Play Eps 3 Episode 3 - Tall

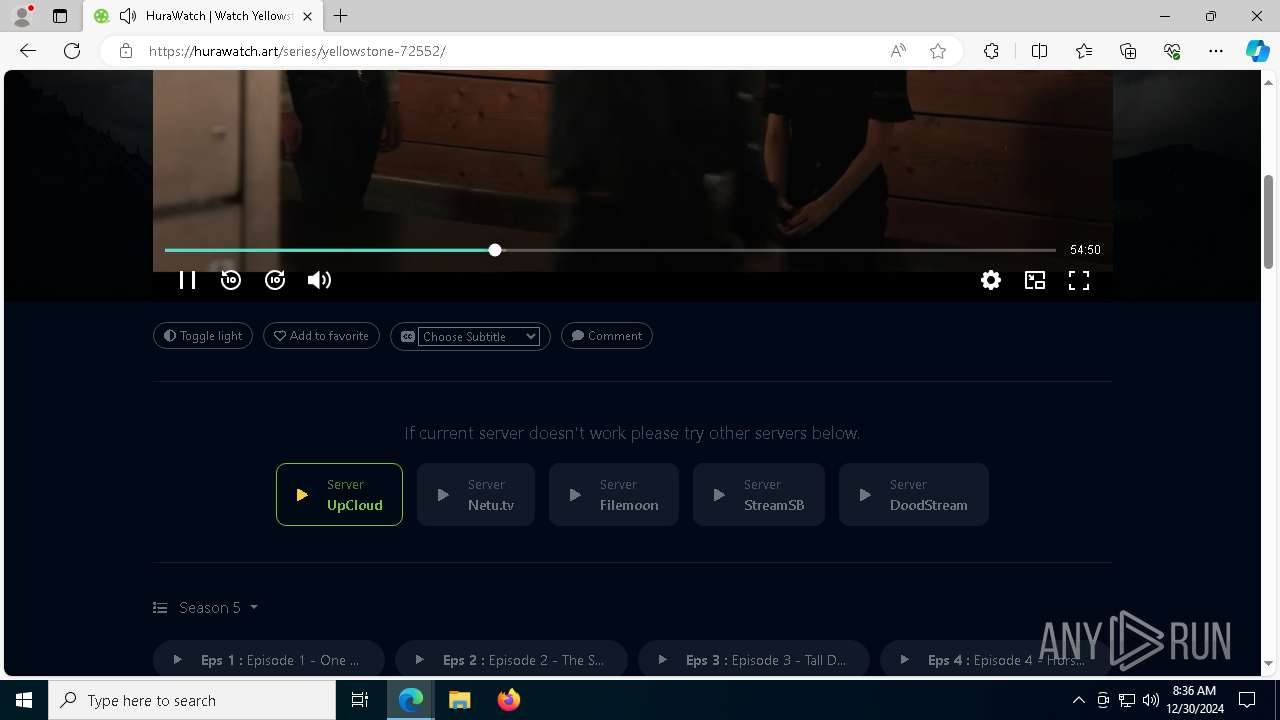(754, 660)
